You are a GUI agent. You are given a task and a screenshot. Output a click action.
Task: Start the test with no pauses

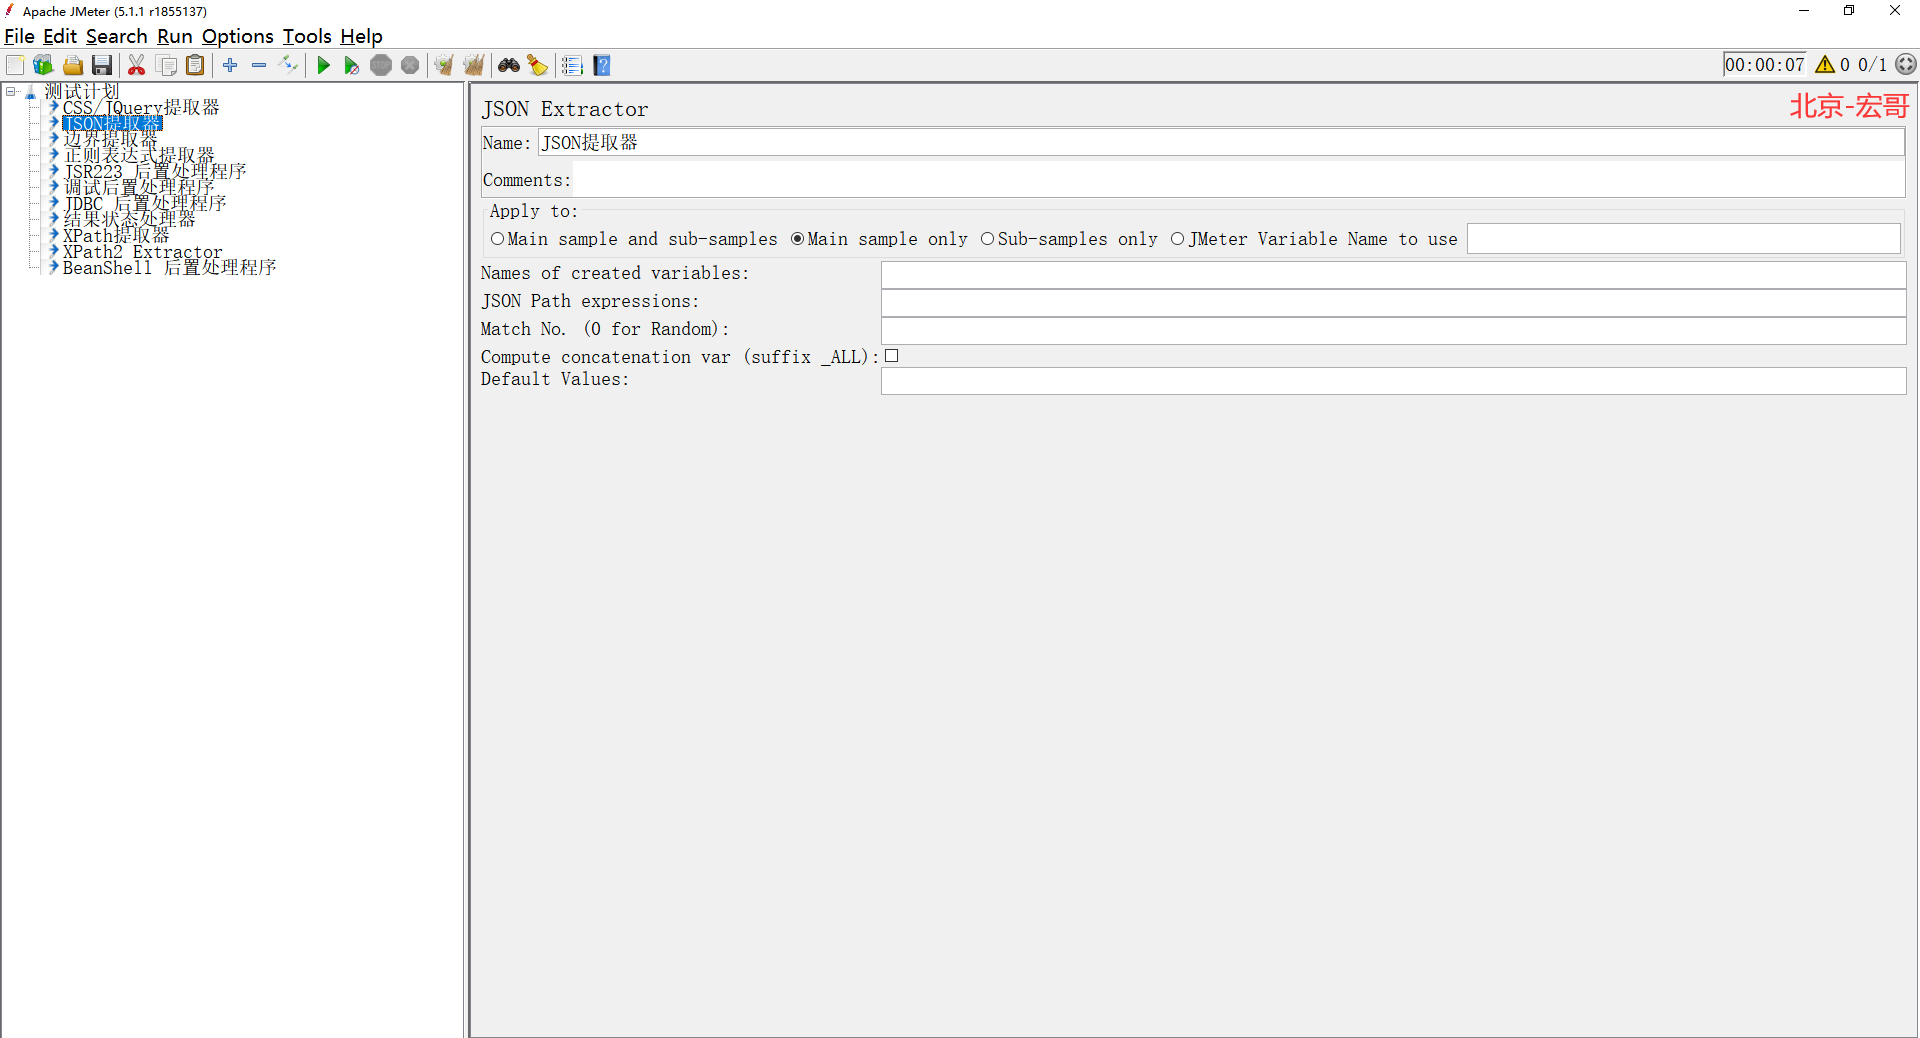point(352,66)
